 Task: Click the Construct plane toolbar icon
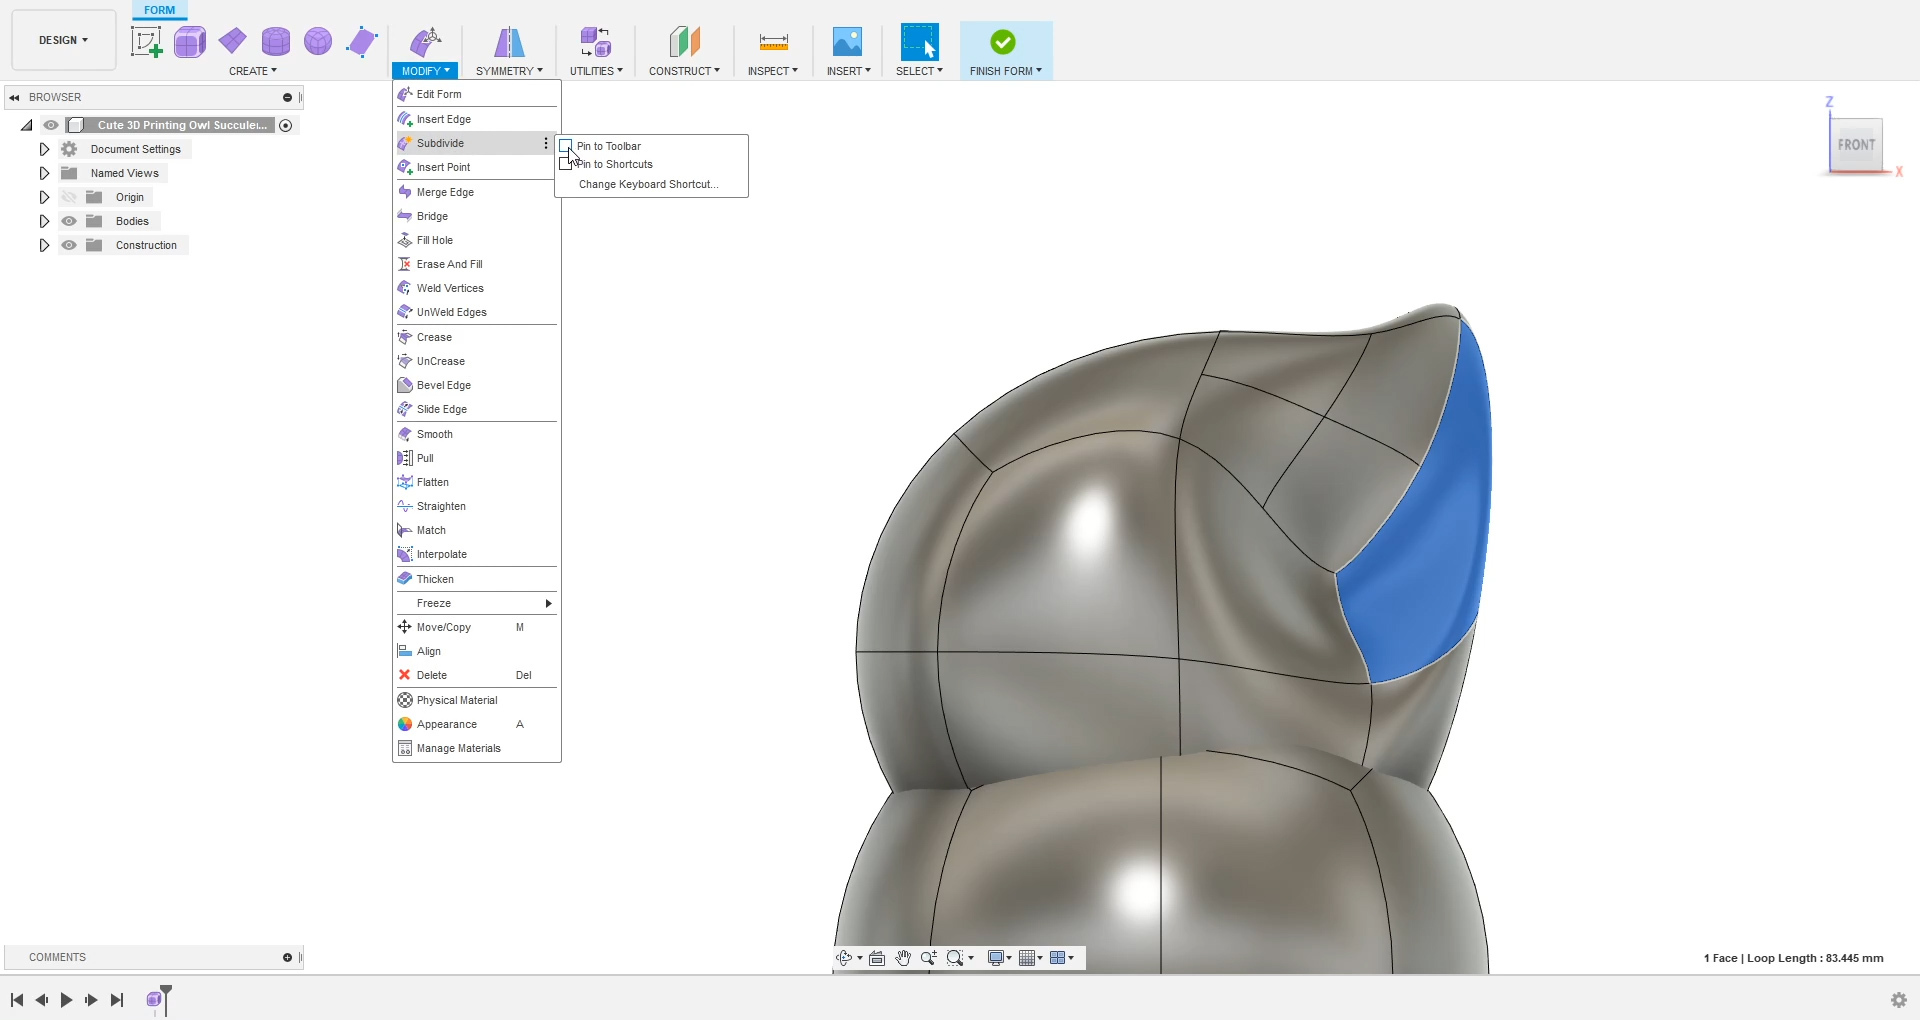click(684, 42)
